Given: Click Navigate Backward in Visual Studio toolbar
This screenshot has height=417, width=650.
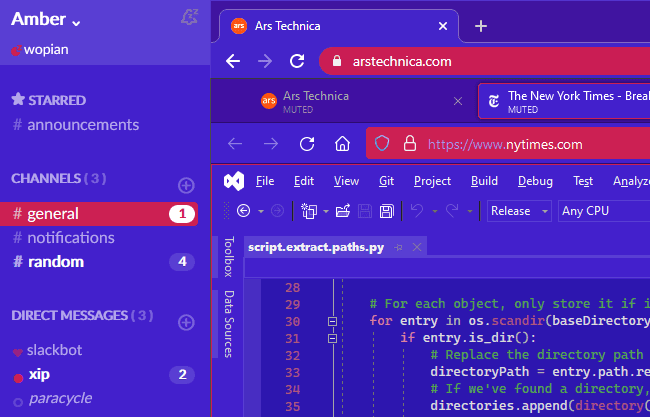Looking at the screenshot, I should [x=243, y=211].
